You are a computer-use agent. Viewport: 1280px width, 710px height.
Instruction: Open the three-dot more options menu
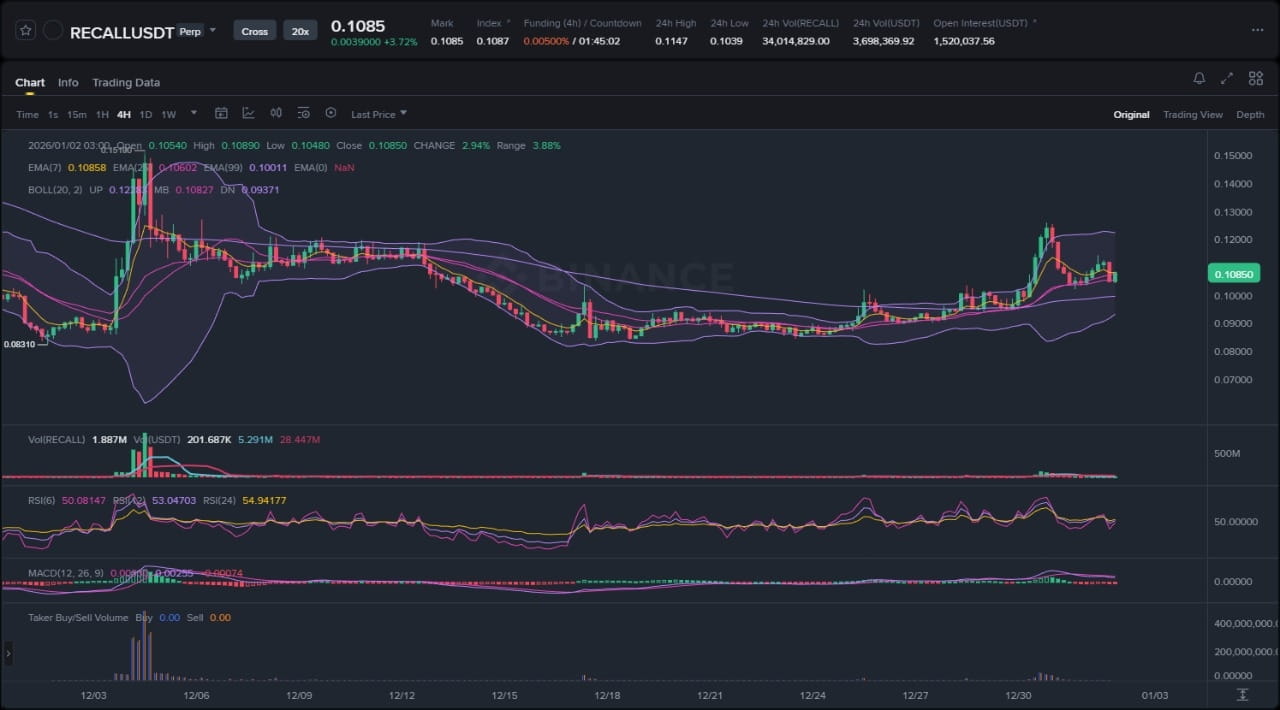click(1257, 30)
